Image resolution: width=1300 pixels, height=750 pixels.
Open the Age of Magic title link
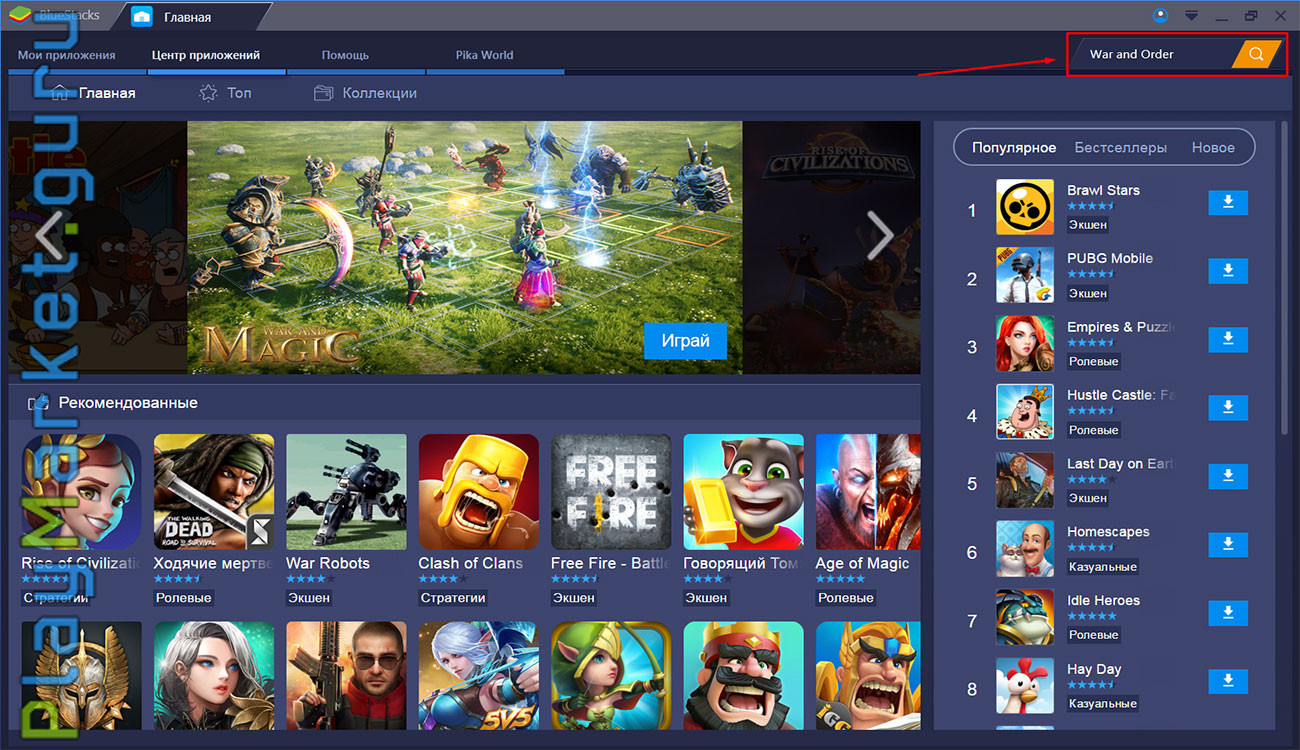click(862, 563)
